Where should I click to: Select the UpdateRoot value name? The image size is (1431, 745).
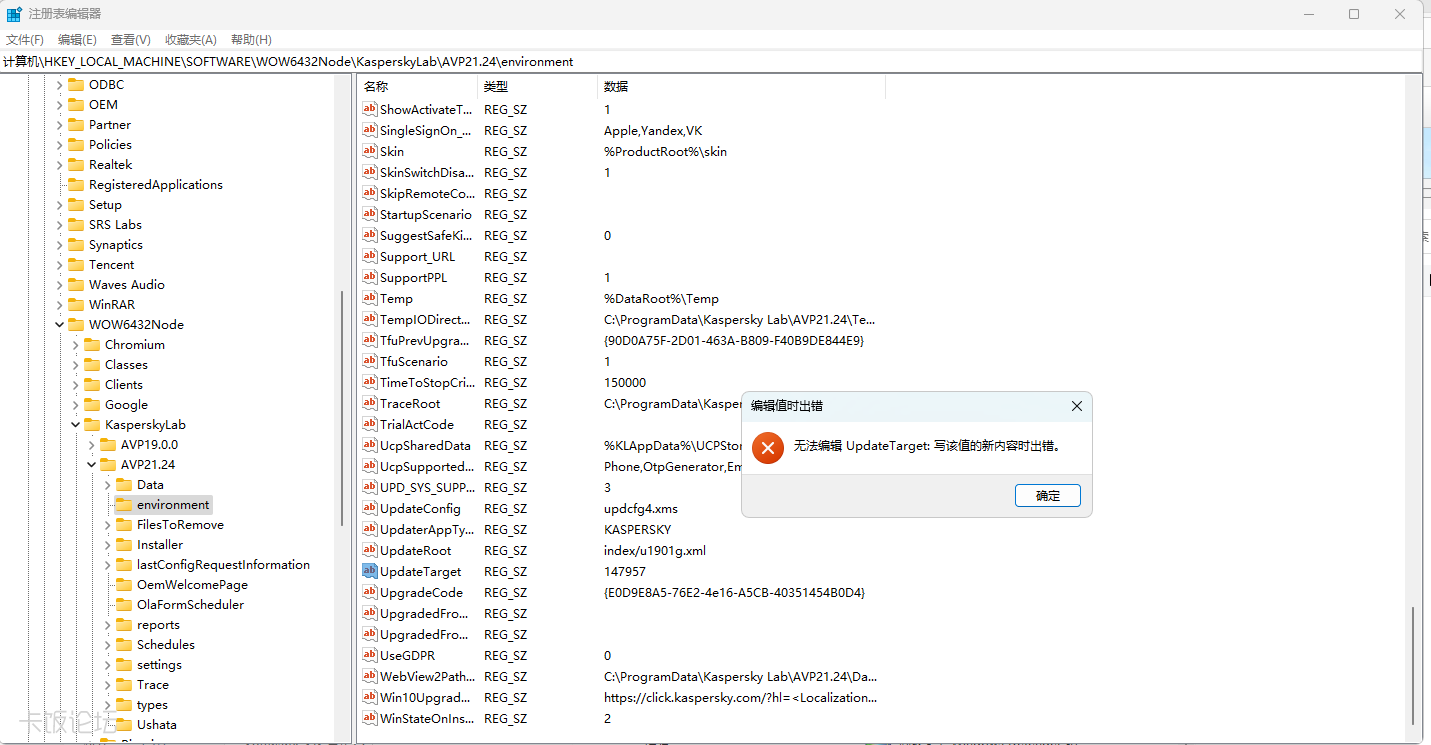click(415, 551)
